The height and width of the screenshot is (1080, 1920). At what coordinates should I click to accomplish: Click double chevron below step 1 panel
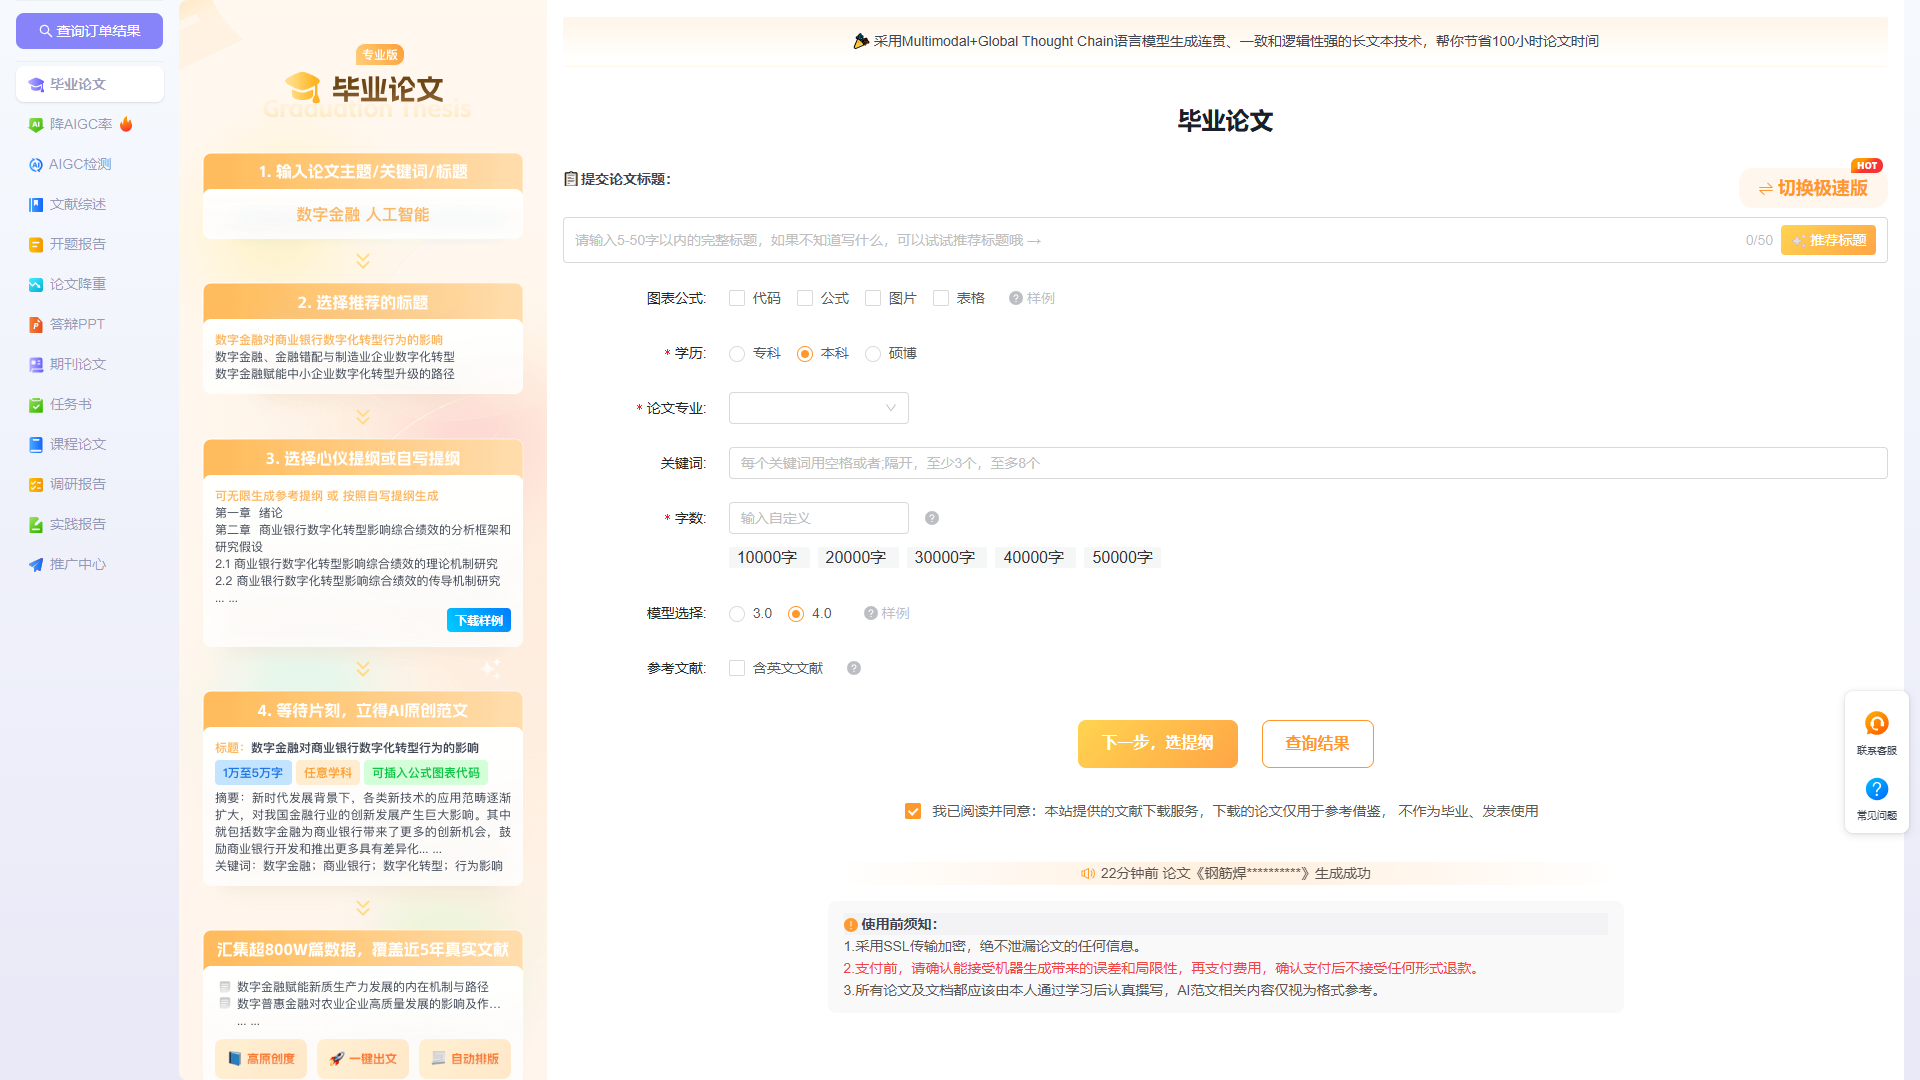tap(362, 260)
